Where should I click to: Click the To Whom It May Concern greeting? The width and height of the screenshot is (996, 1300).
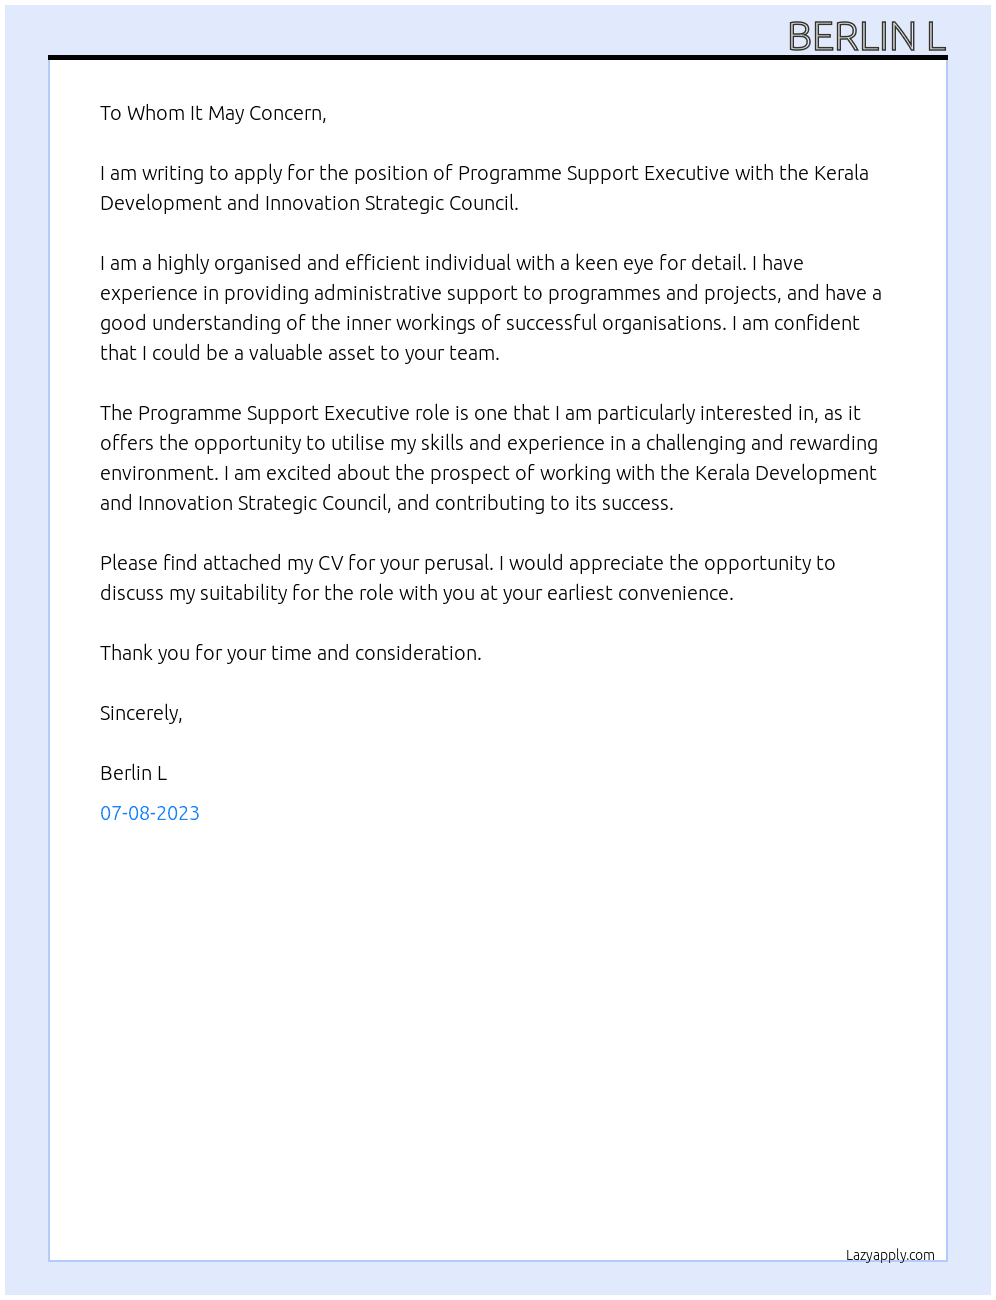coord(213,113)
